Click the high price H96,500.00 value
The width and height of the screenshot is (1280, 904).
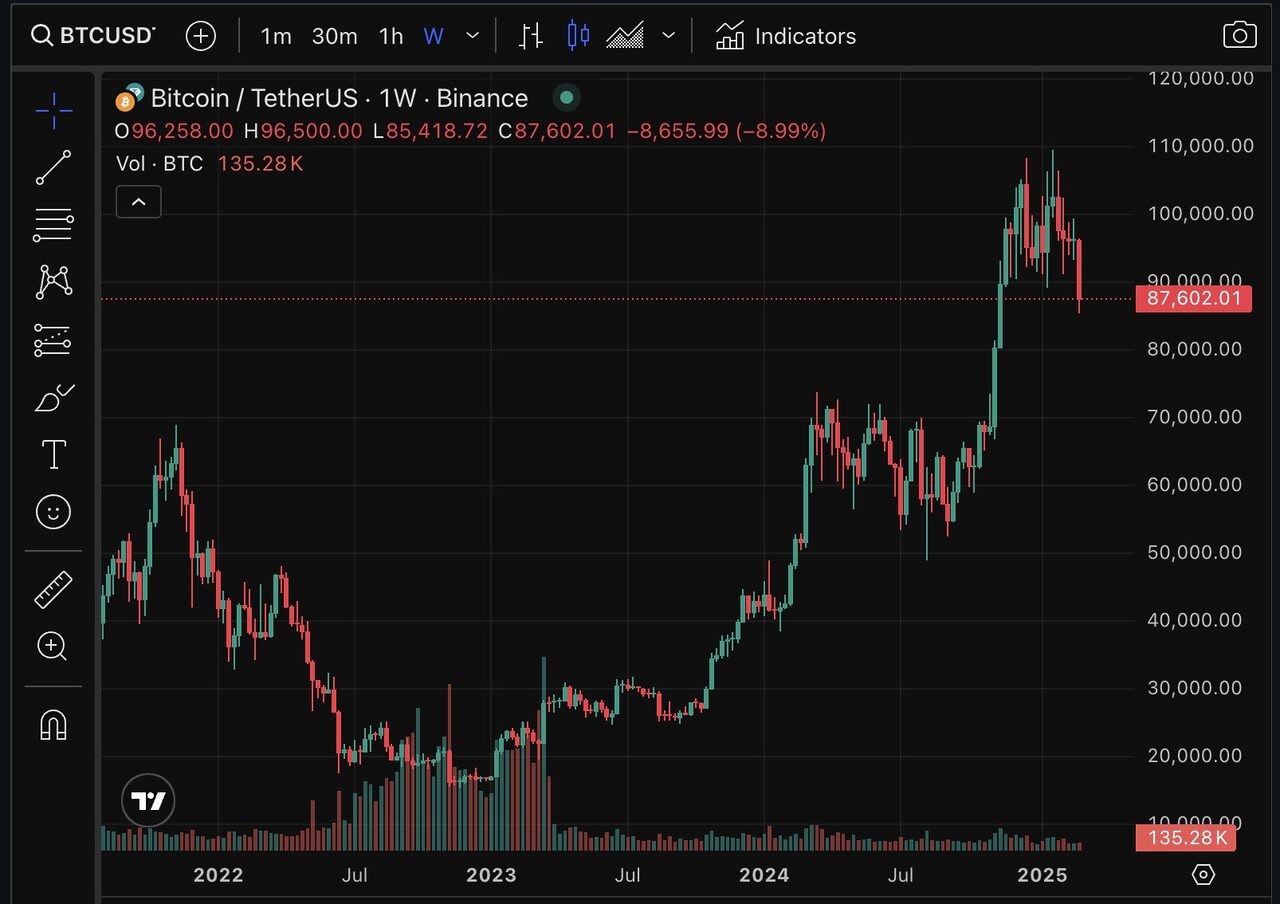303,131
